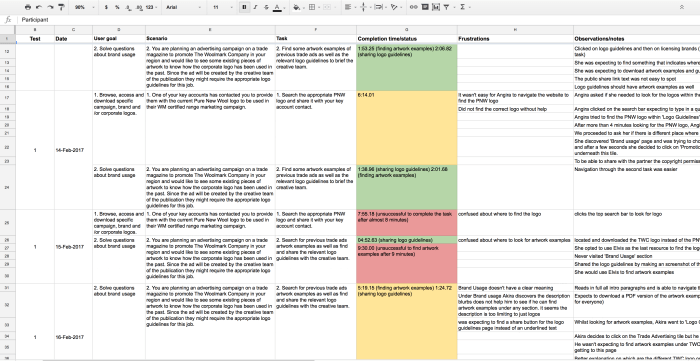
Task: Open the fill color bucket
Action: pyautogui.click(x=296, y=7)
